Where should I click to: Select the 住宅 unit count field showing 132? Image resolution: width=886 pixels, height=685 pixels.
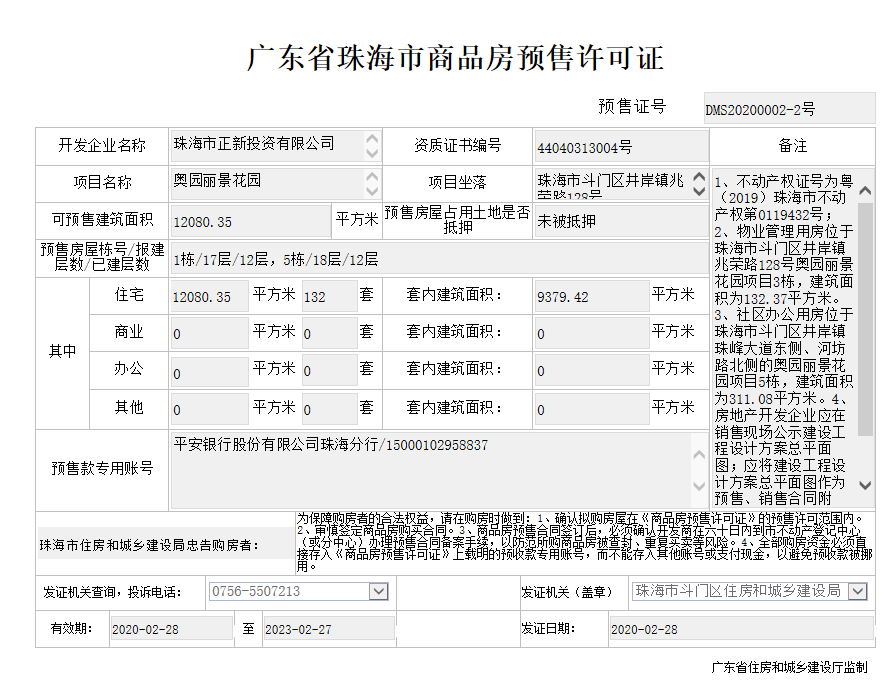coord(328,297)
